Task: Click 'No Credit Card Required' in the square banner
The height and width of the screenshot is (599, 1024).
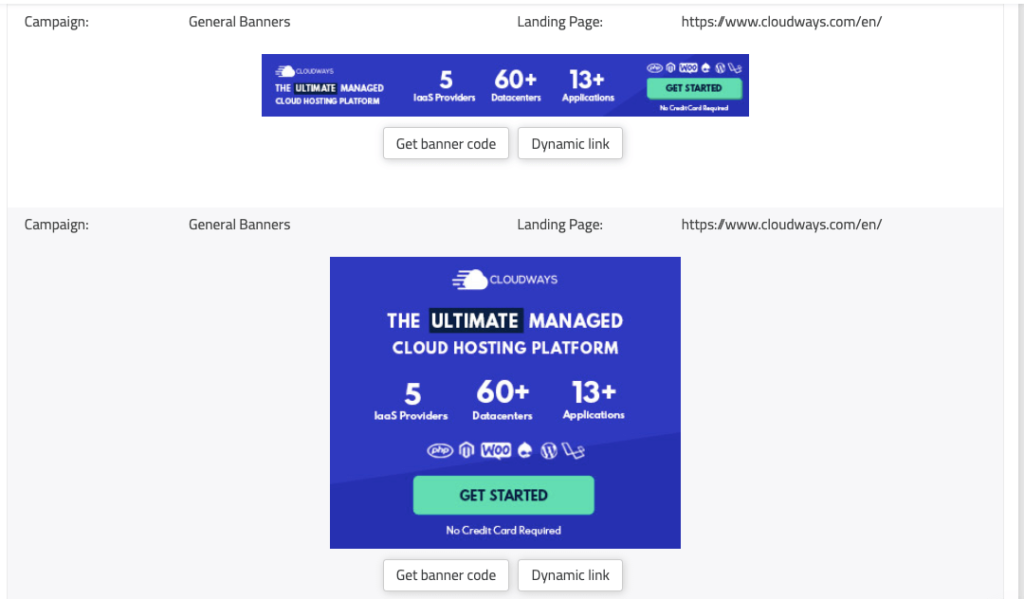Action: [x=504, y=530]
